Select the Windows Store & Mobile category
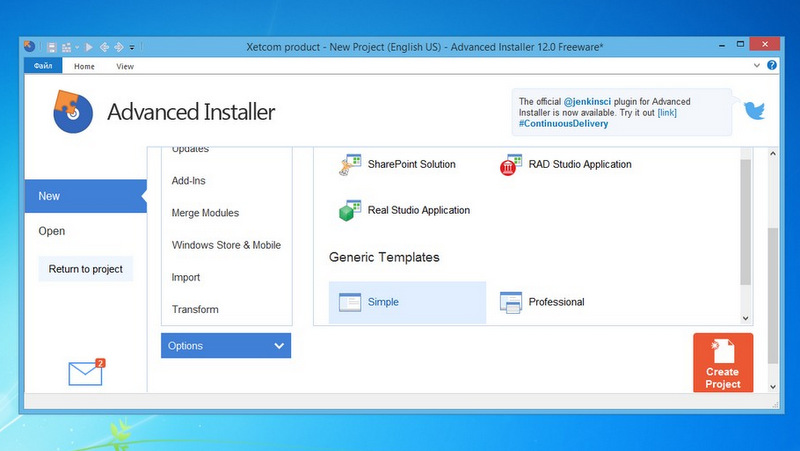Screen dimensions: 800x451 point(226,245)
